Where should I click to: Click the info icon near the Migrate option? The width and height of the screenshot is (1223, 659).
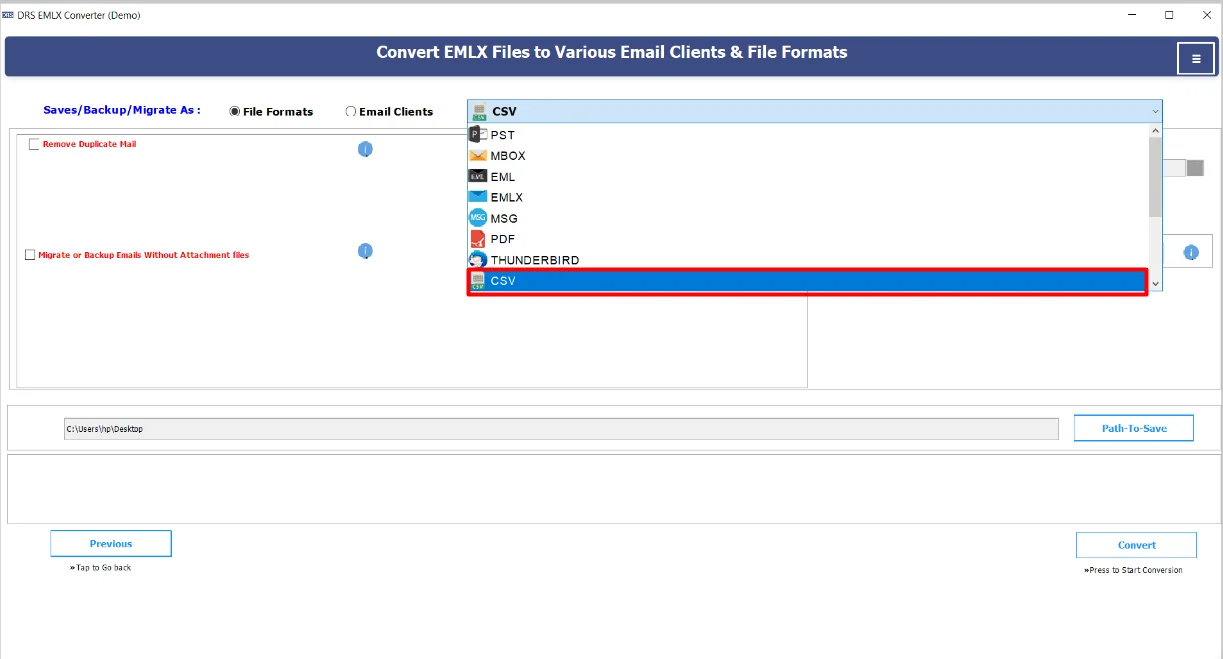[365, 251]
